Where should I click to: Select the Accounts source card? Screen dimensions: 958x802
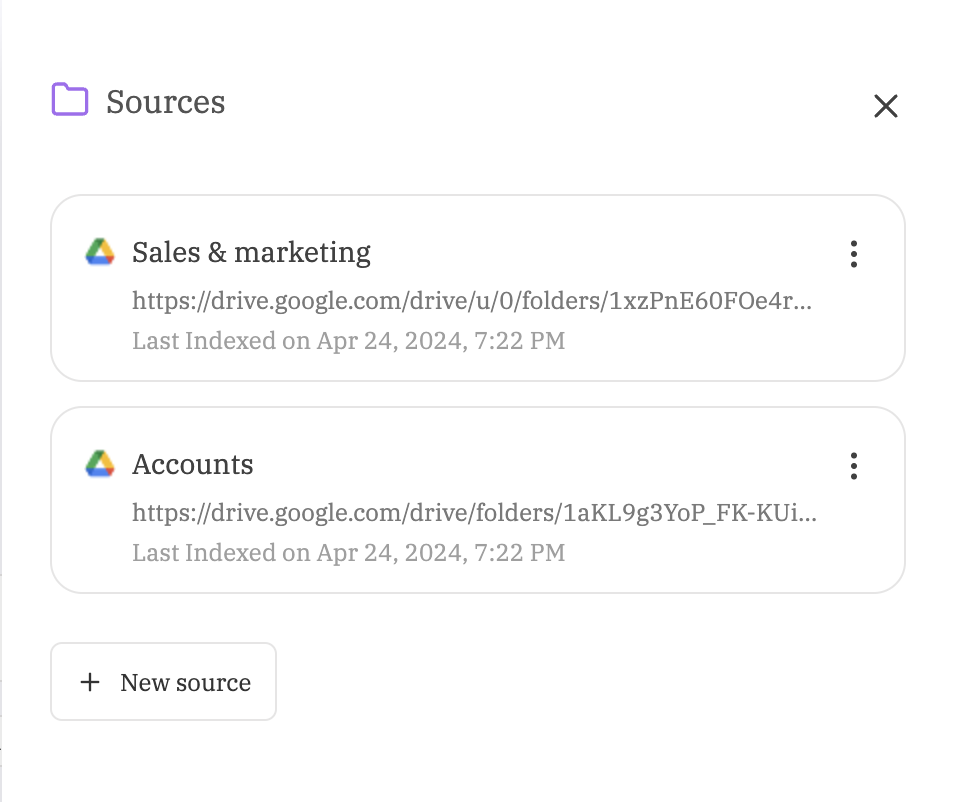[478, 499]
